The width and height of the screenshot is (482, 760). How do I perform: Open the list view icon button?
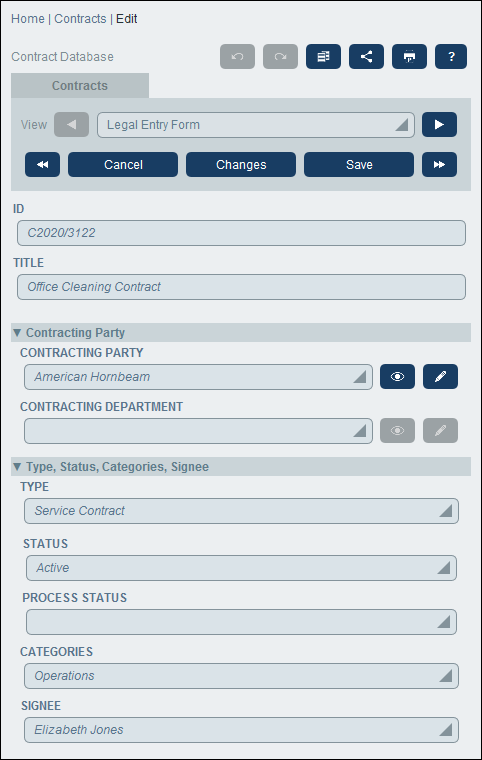(x=323, y=57)
